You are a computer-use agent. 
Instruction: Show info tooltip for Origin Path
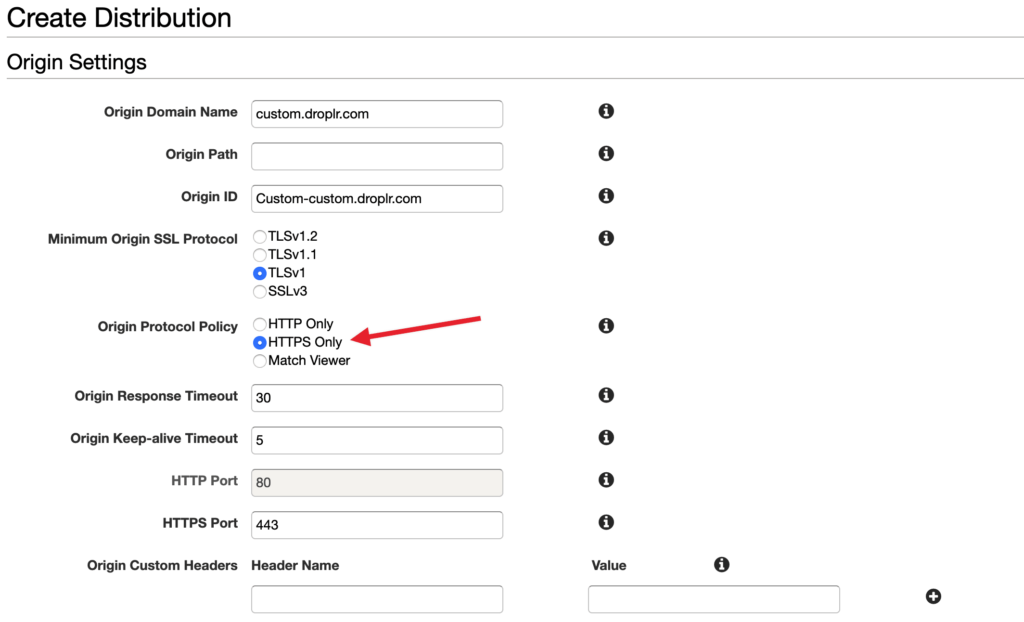coord(606,154)
